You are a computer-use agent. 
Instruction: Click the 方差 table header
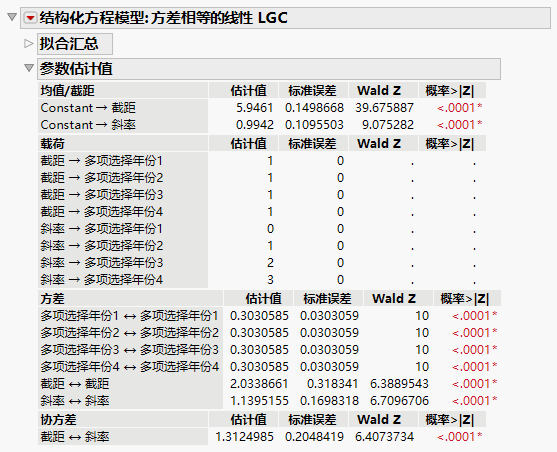pyautogui.click(x=130, y=298)
